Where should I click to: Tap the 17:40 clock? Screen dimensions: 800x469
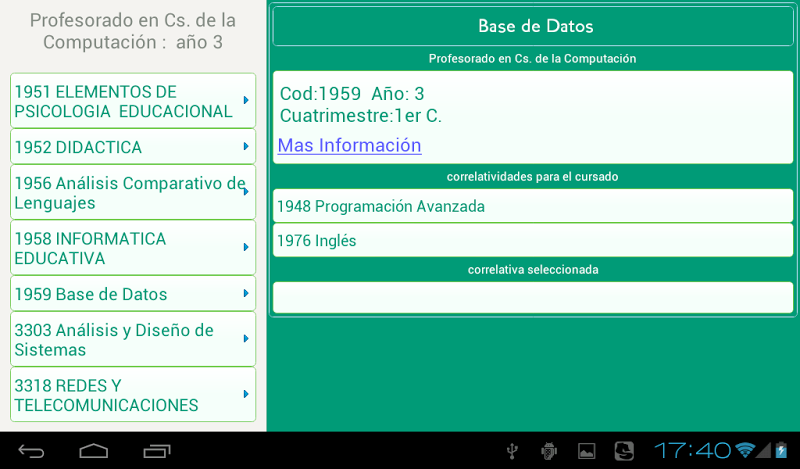[x=693, y=451]
